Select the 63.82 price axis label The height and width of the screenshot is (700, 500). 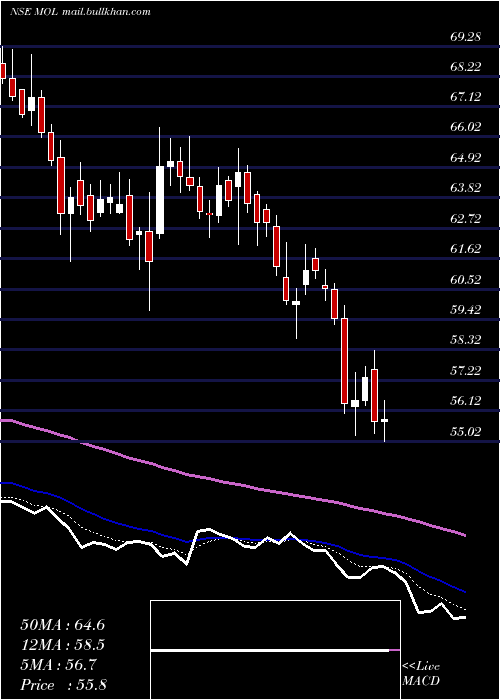point(466,188)
